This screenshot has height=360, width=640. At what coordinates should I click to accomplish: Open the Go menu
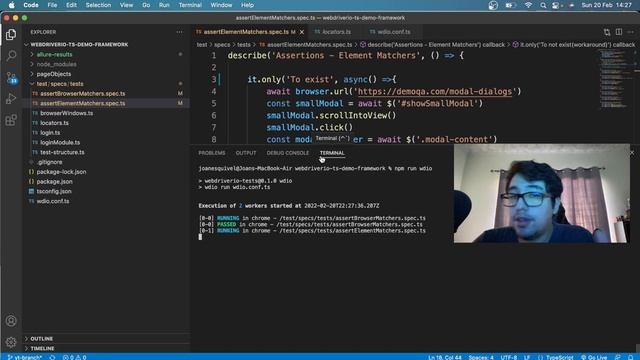146,5
